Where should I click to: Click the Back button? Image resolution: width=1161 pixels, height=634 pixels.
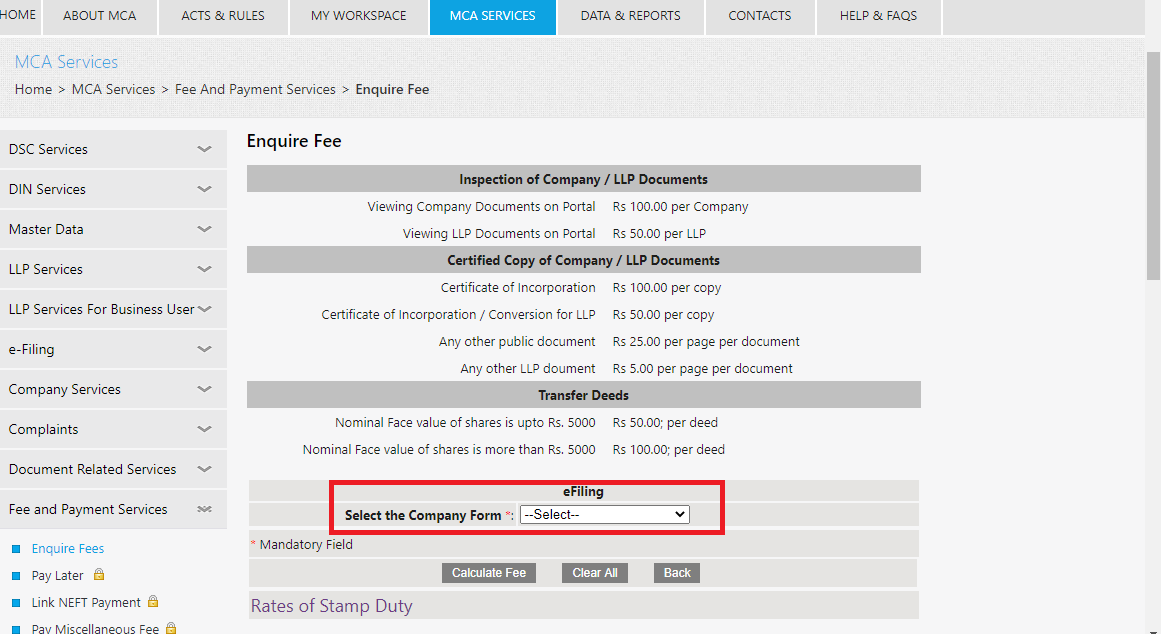[x=677, y=573]
